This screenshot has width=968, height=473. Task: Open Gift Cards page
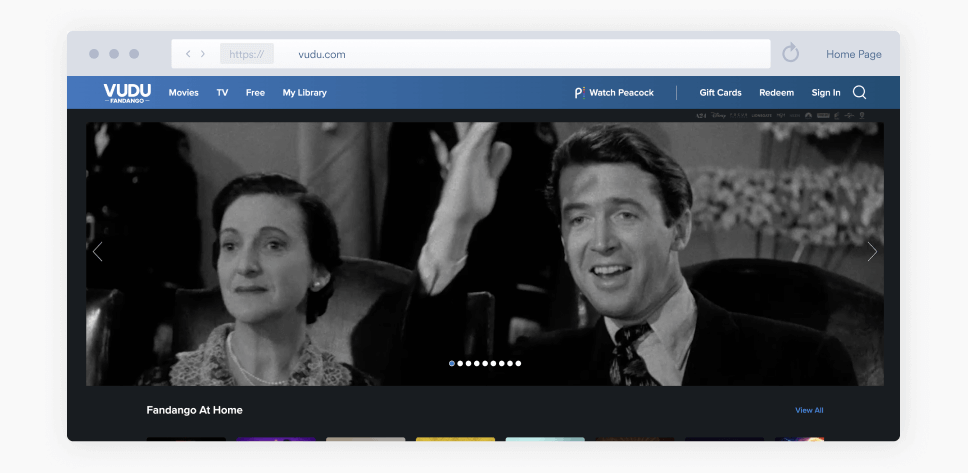coord(720,93)
